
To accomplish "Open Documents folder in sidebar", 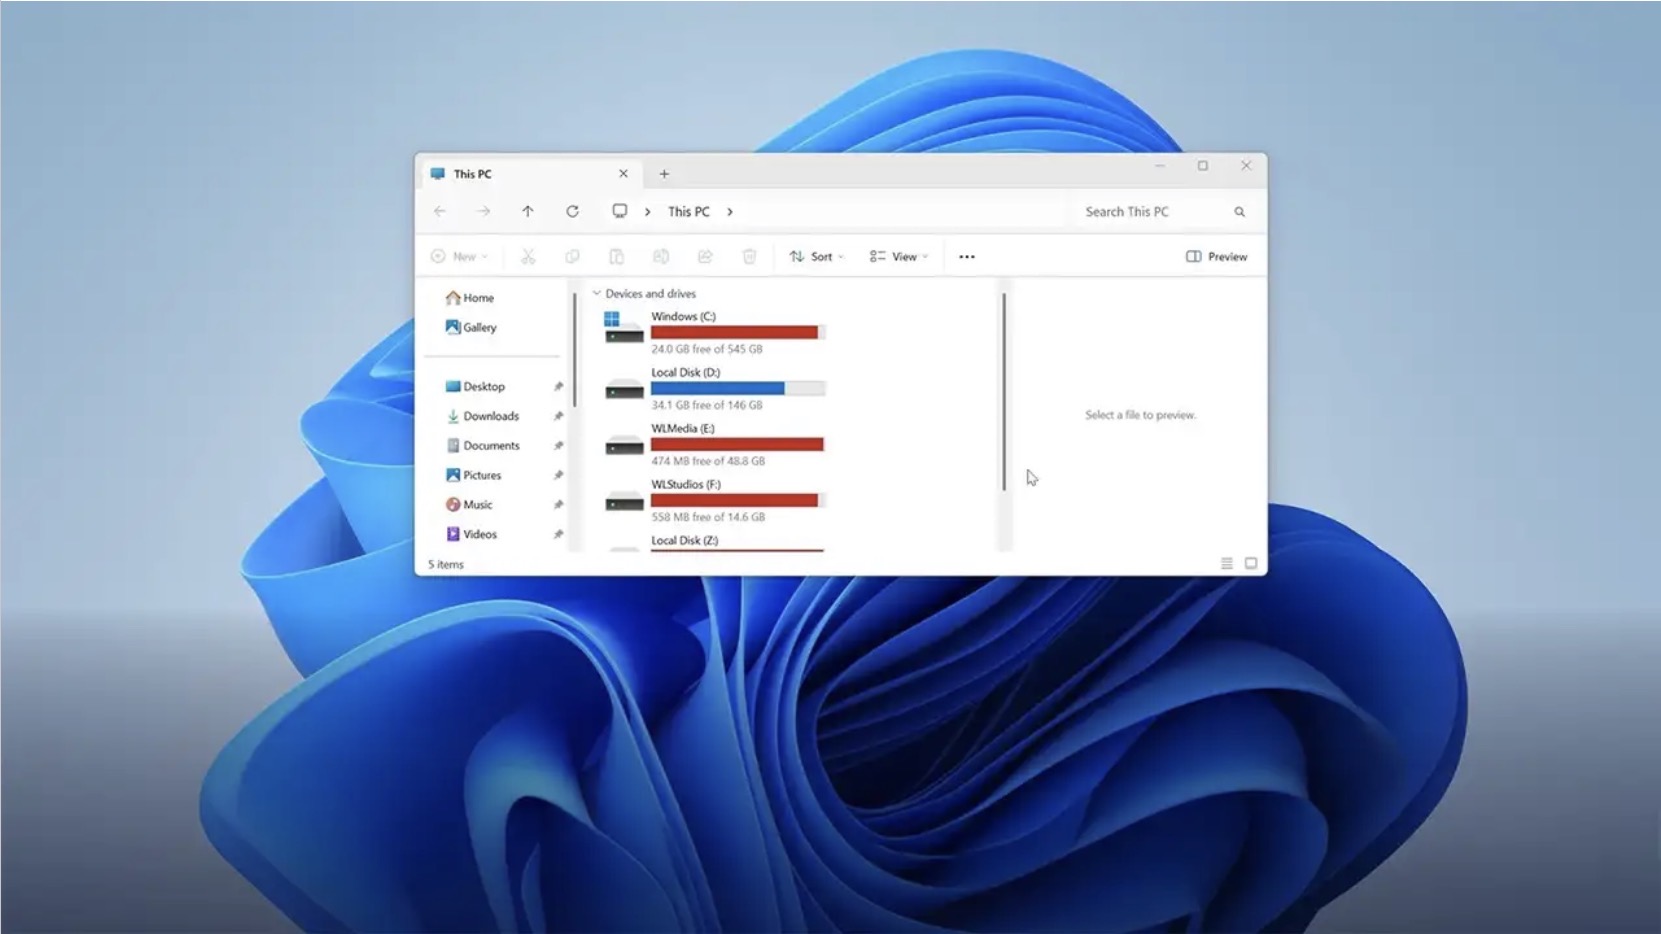I will click(x=482, y=446).
